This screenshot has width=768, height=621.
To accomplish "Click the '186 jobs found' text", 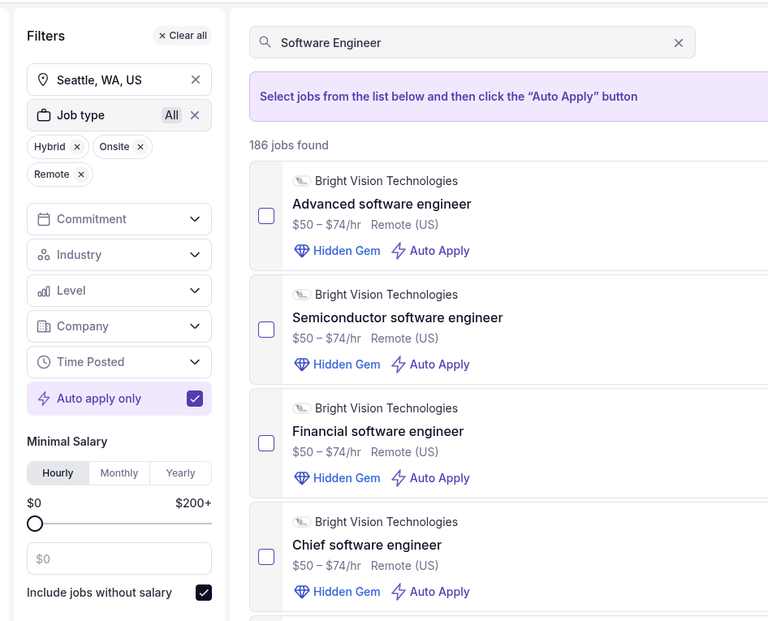I will [288, 145].
